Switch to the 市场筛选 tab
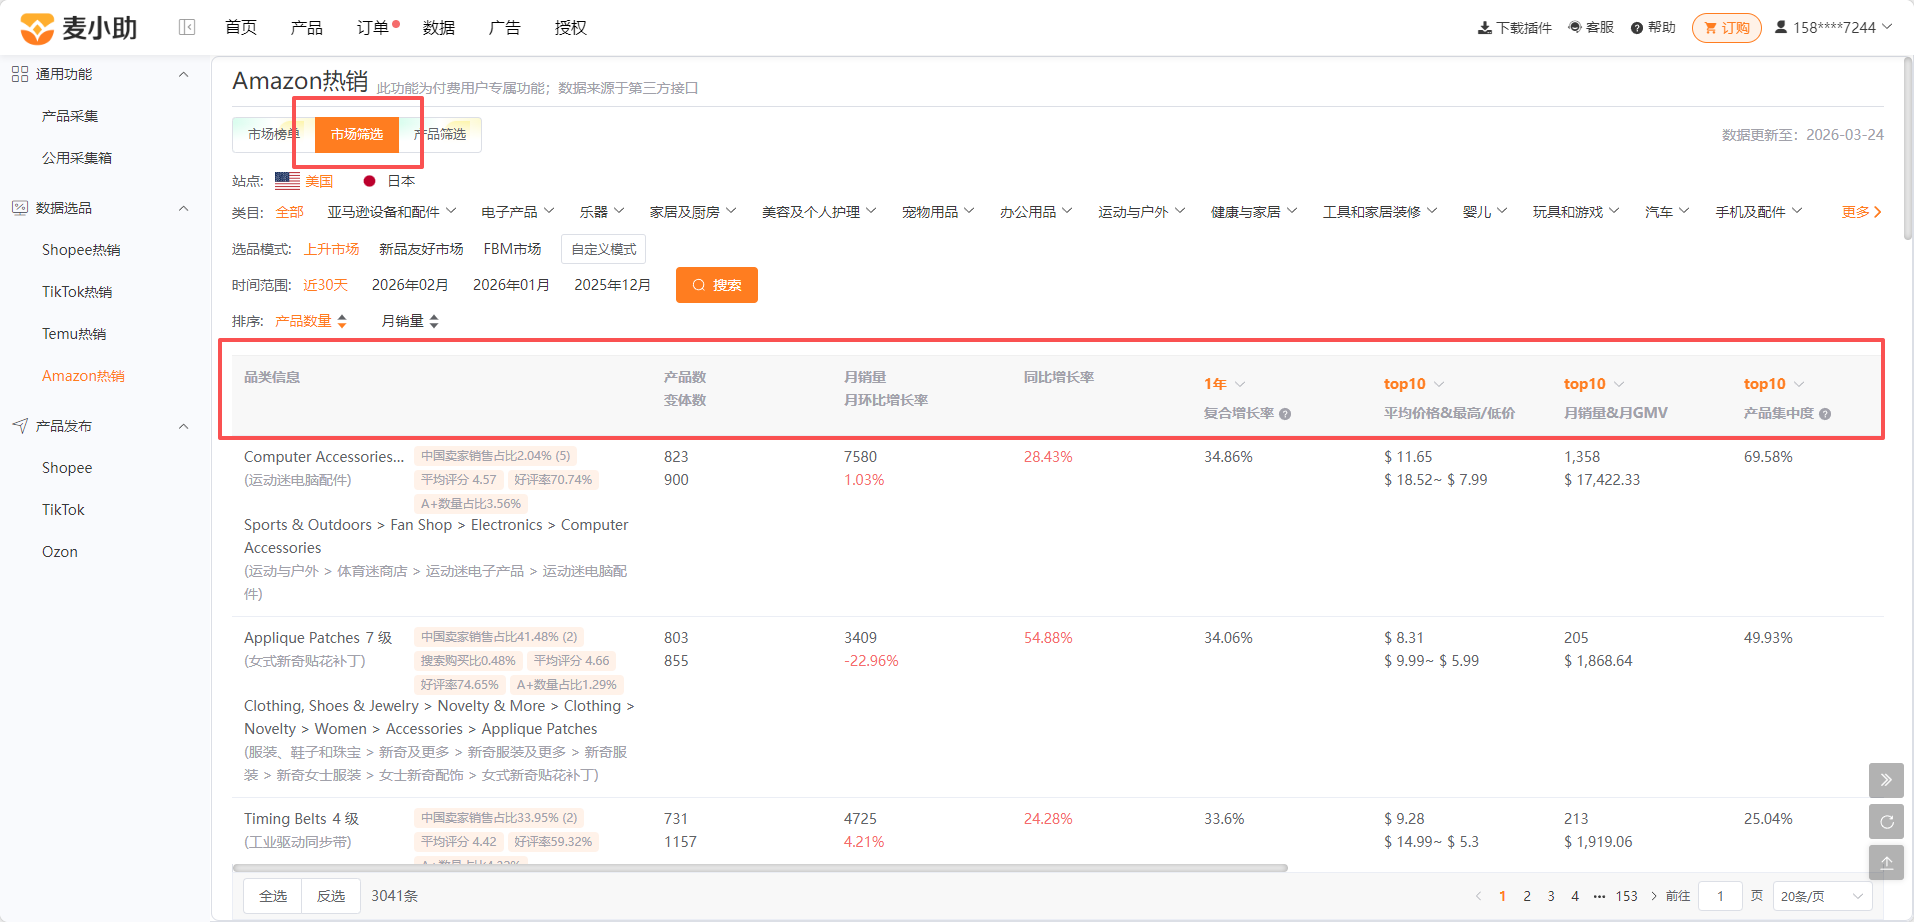Viewport: 1914px width, 922px height. point(357,134)
